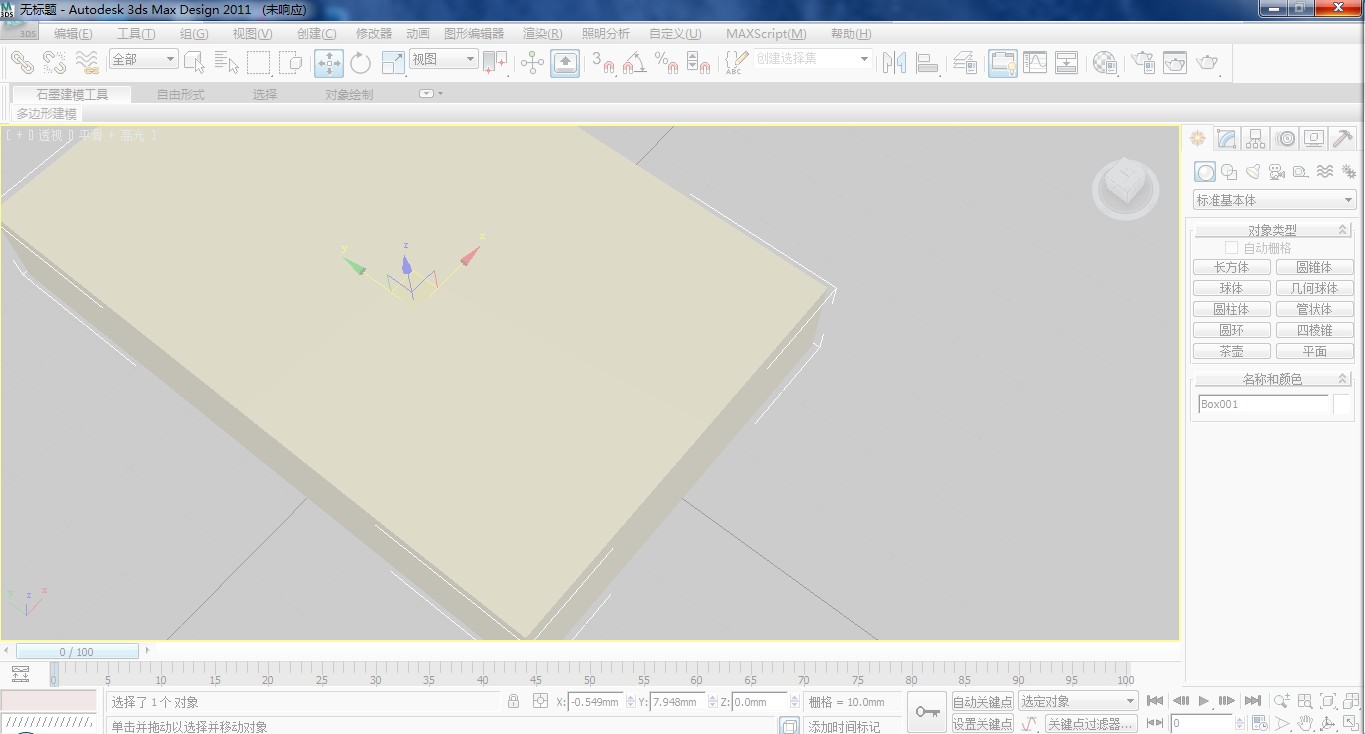This screenshot has width=1365, height=734.
Task: Open the 编辑(E) menu
Action: click(x=73, y=34)
